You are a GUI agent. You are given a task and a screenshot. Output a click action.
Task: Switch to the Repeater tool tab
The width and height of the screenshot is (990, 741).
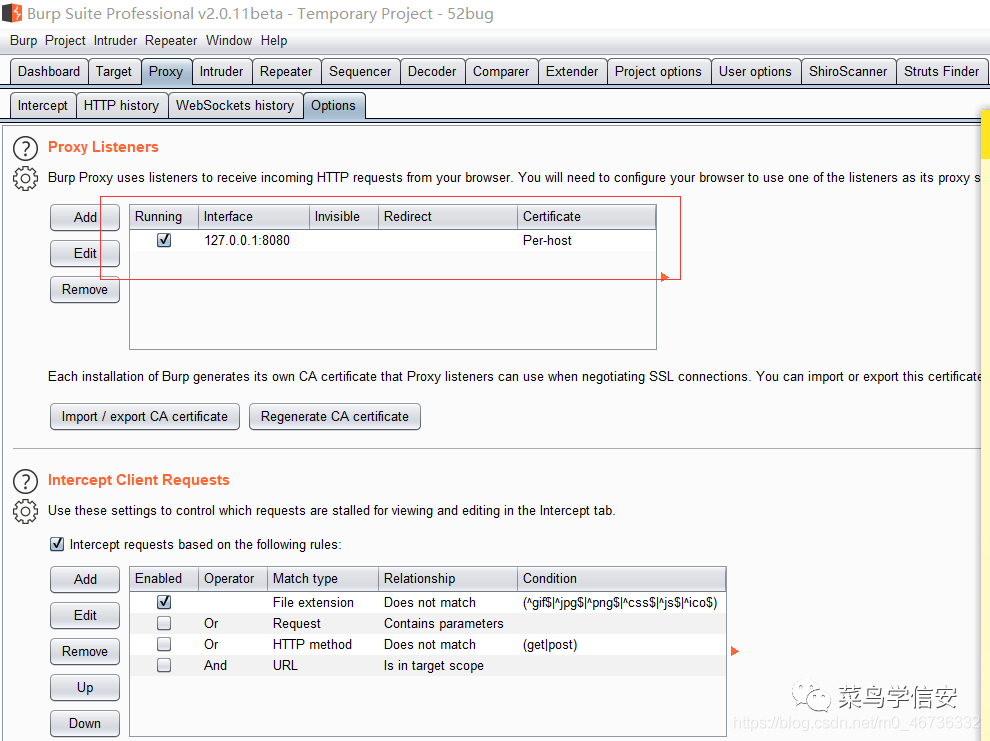[286, 71]
